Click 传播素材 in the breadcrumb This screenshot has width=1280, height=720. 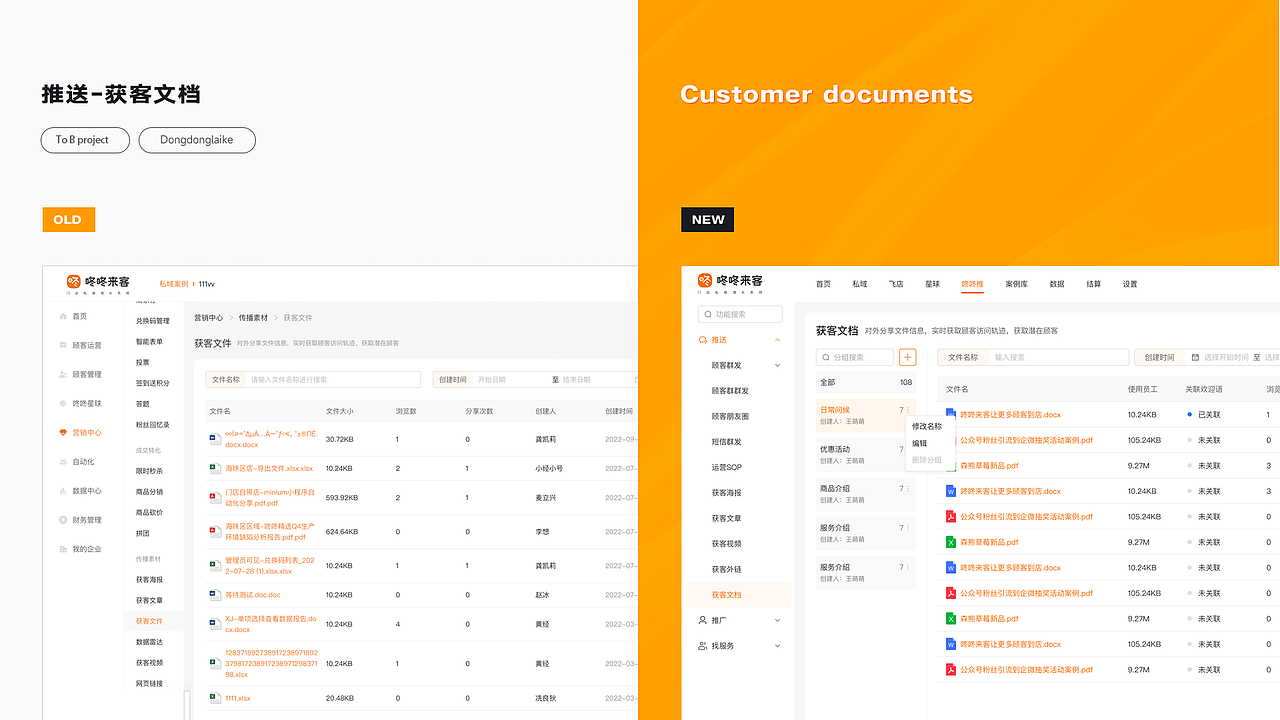point(253,317)
